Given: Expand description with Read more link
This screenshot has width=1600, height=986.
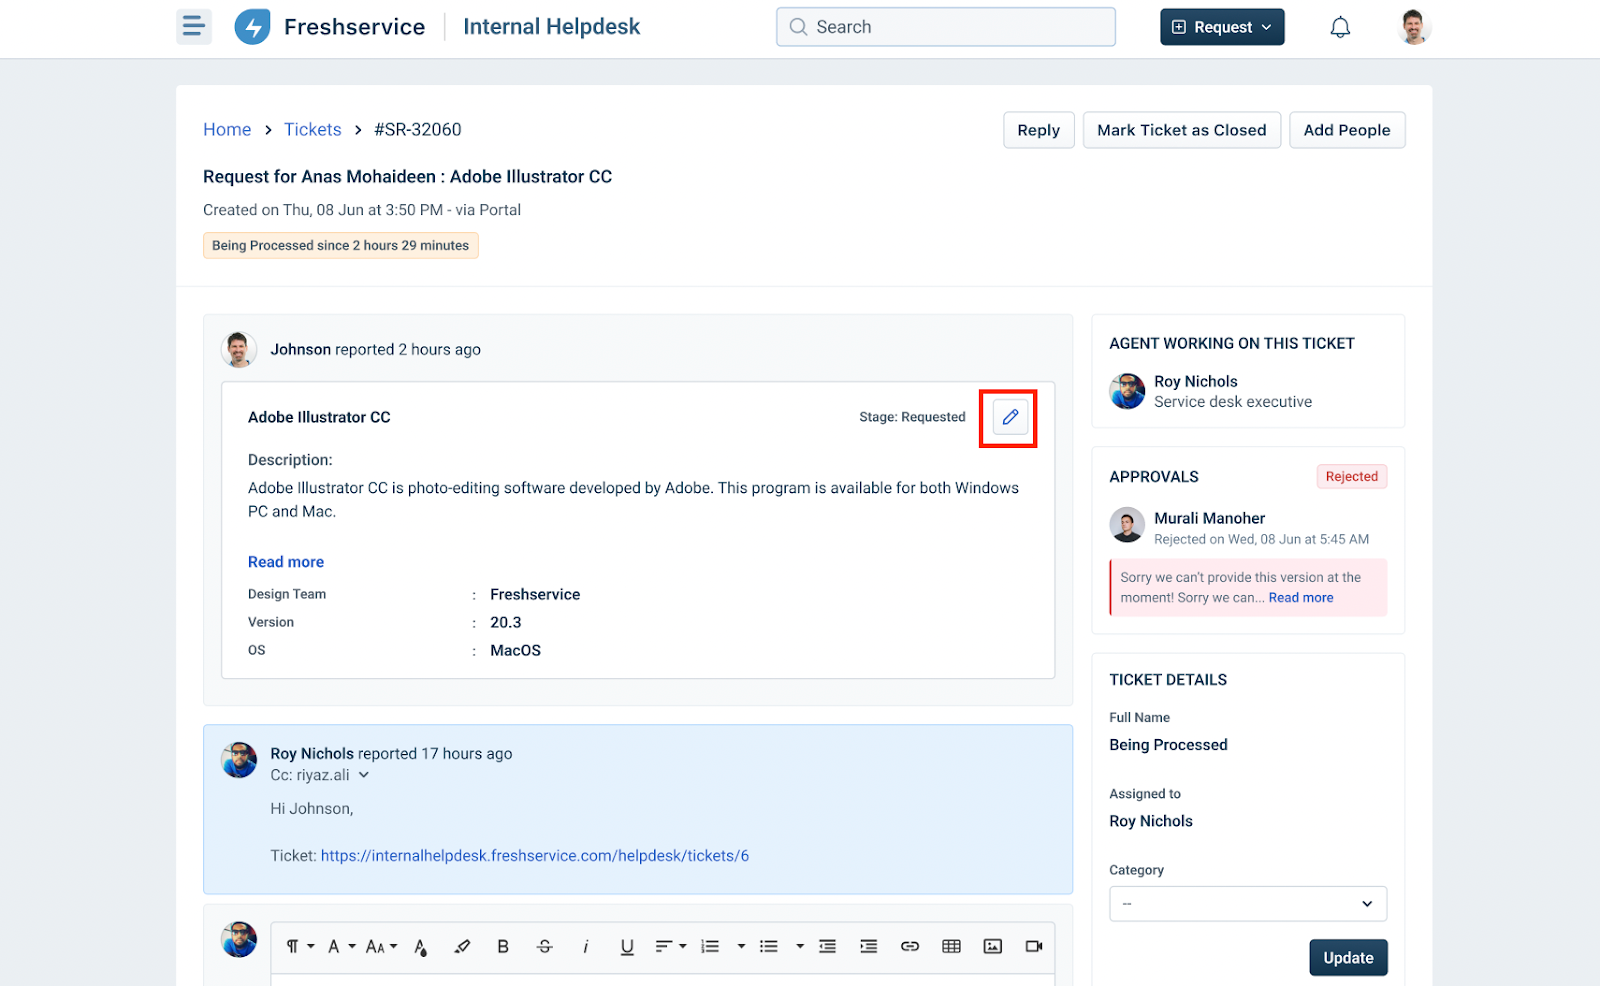Looking at the screenshot, I should click(286, 562).
